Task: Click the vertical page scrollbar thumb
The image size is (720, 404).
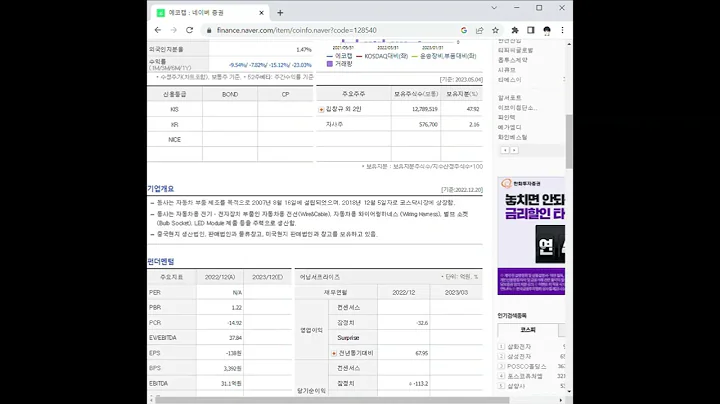Action: coord(569,141)
